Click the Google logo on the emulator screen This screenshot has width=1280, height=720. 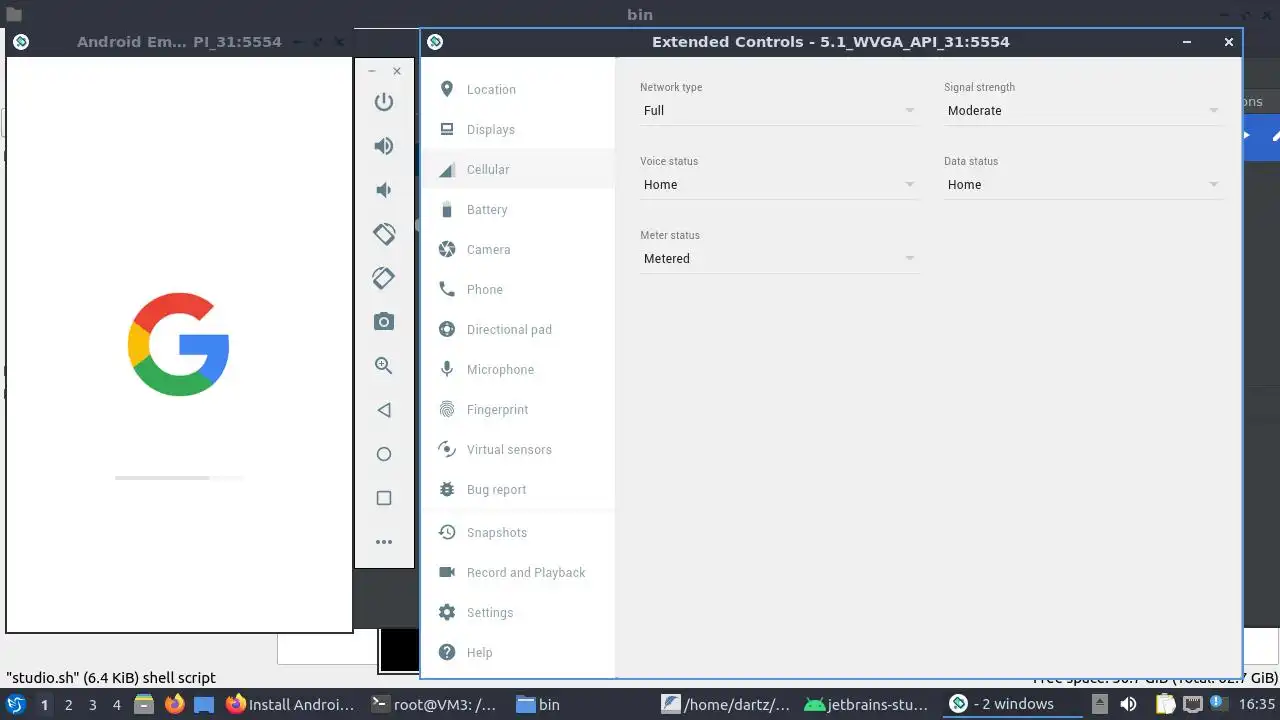[x=179, y=344]
